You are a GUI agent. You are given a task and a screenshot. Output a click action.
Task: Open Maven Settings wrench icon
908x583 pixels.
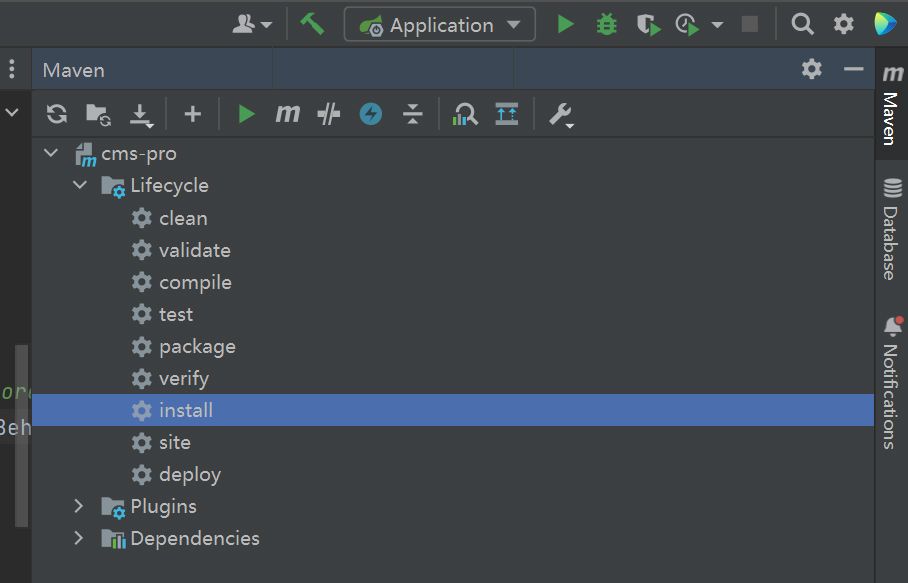tap(561, 115)
